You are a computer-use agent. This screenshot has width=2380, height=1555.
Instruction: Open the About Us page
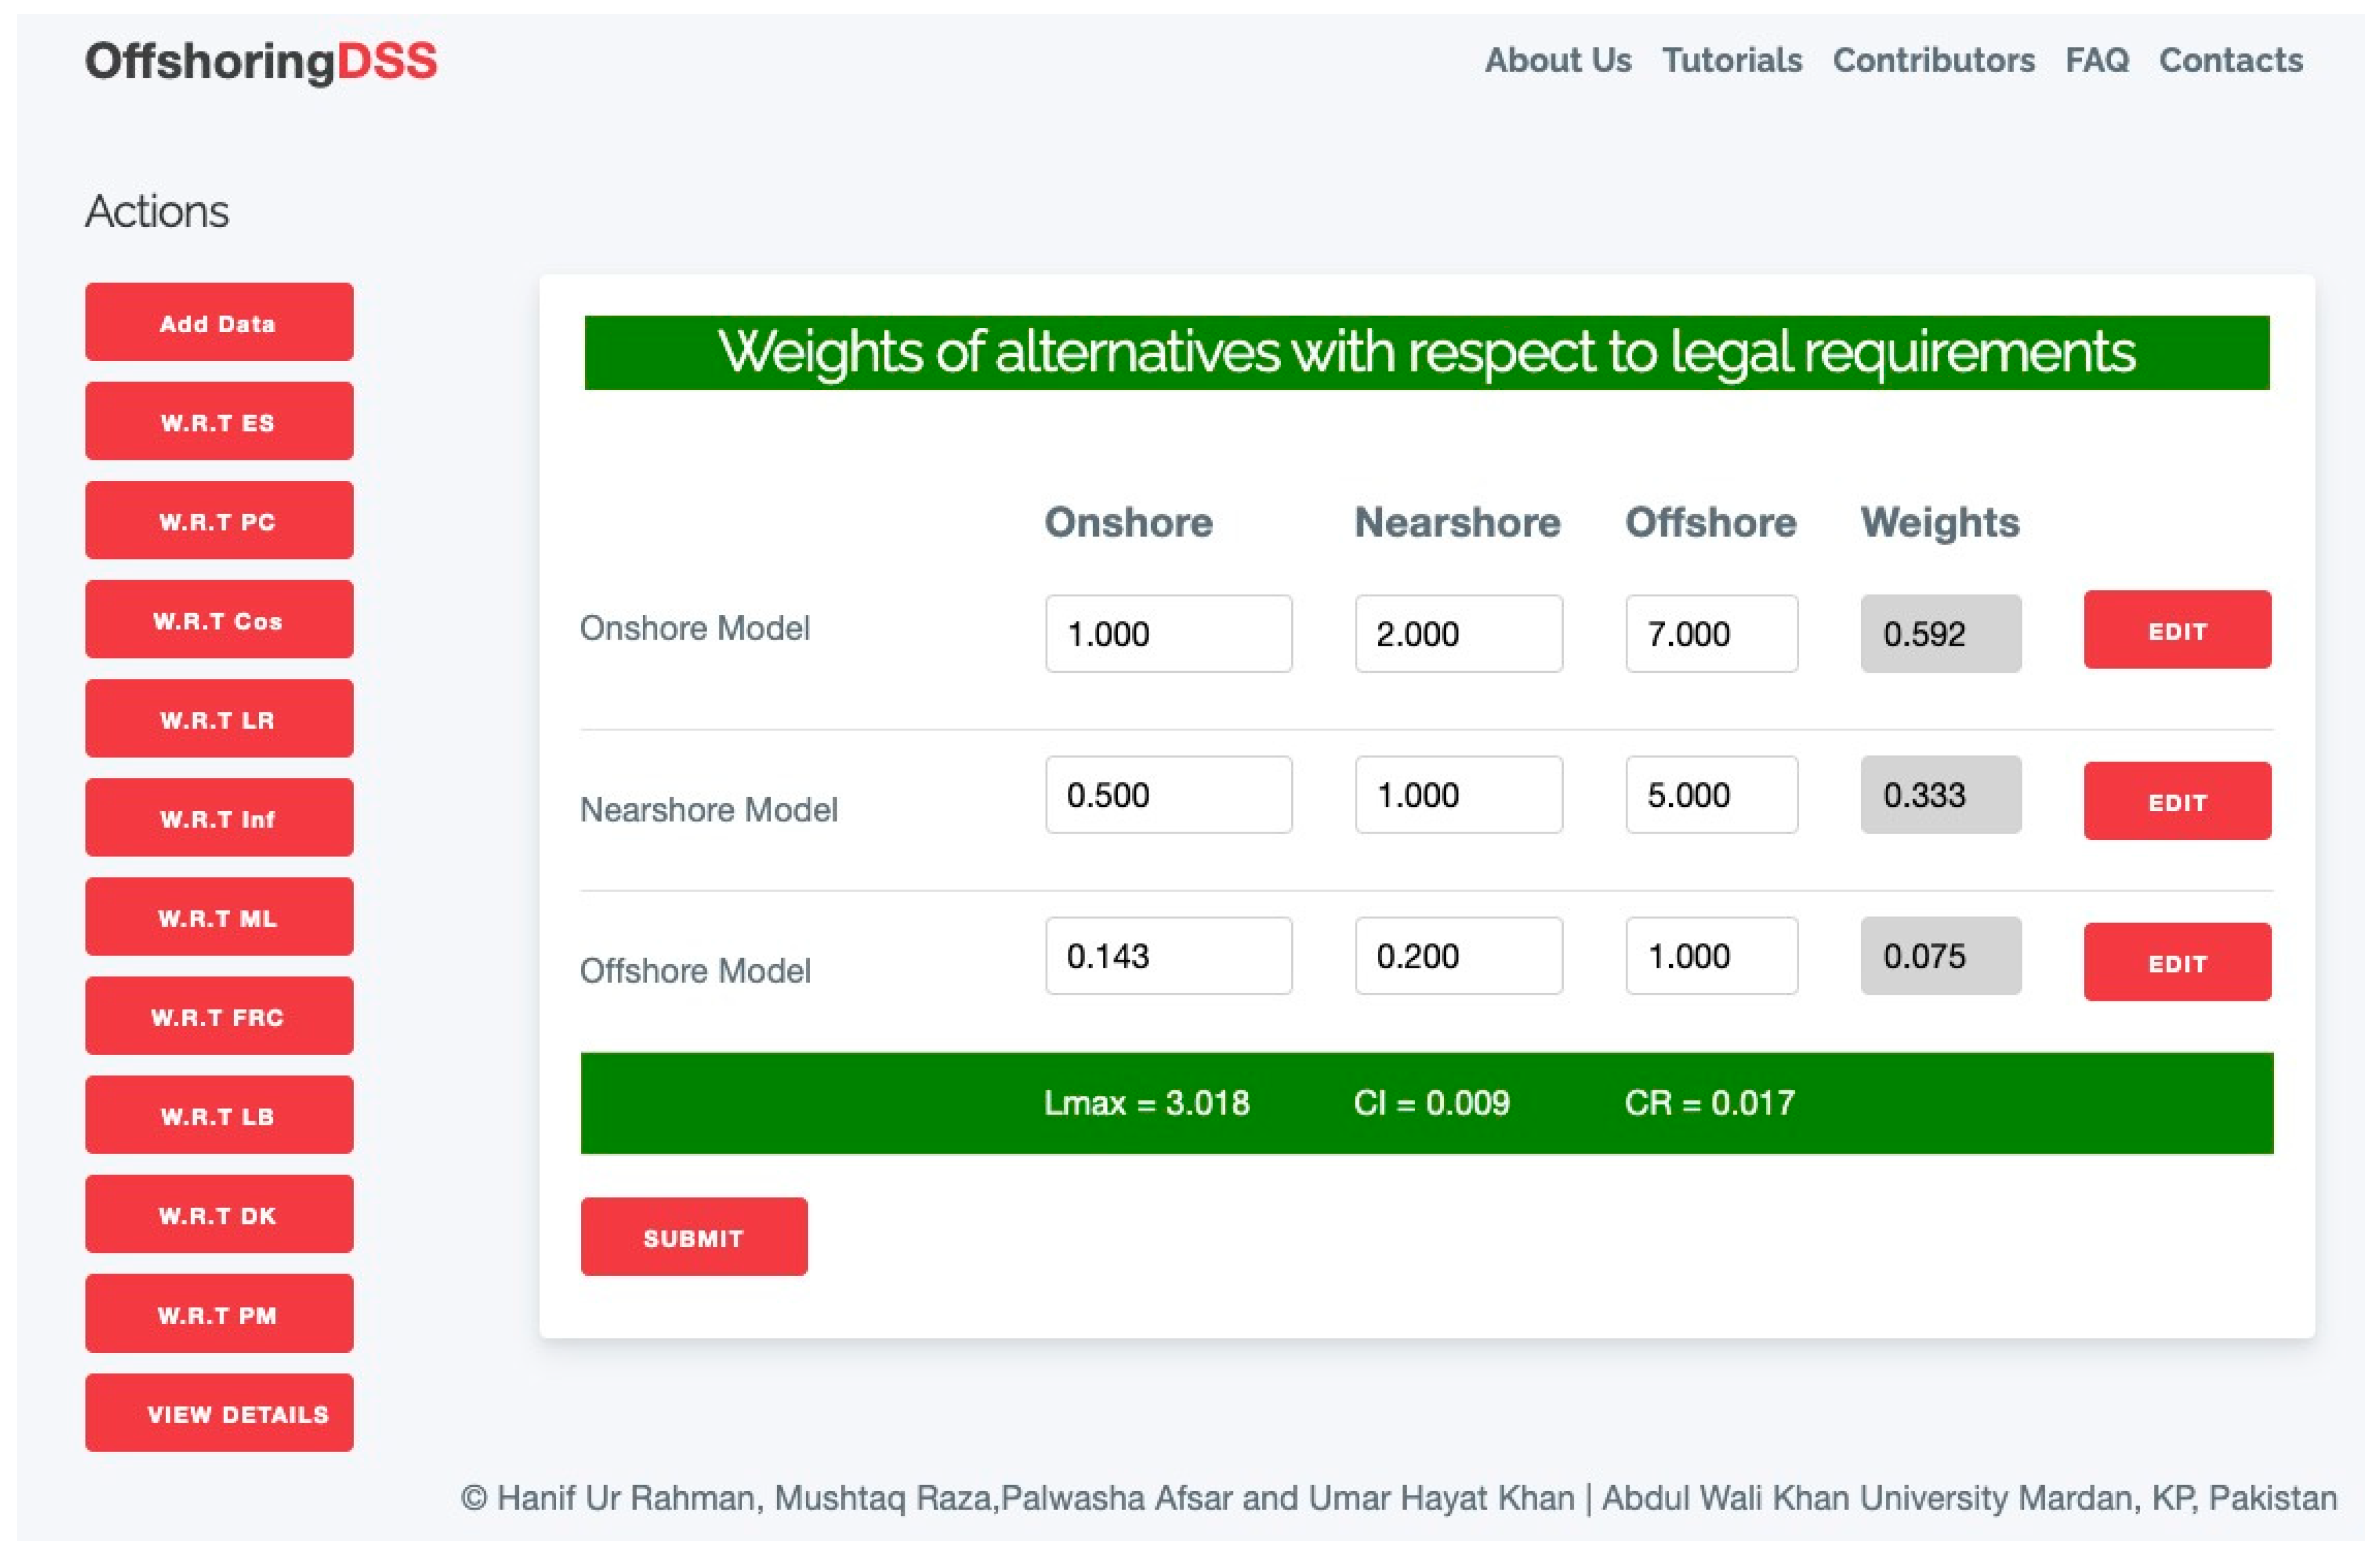pos(1557,60)
